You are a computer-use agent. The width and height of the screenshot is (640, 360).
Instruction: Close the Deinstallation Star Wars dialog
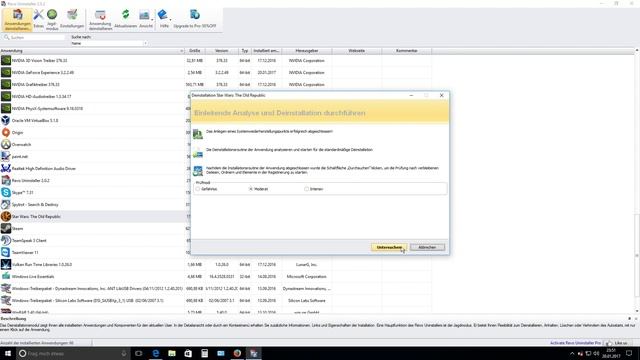[442, 95]
